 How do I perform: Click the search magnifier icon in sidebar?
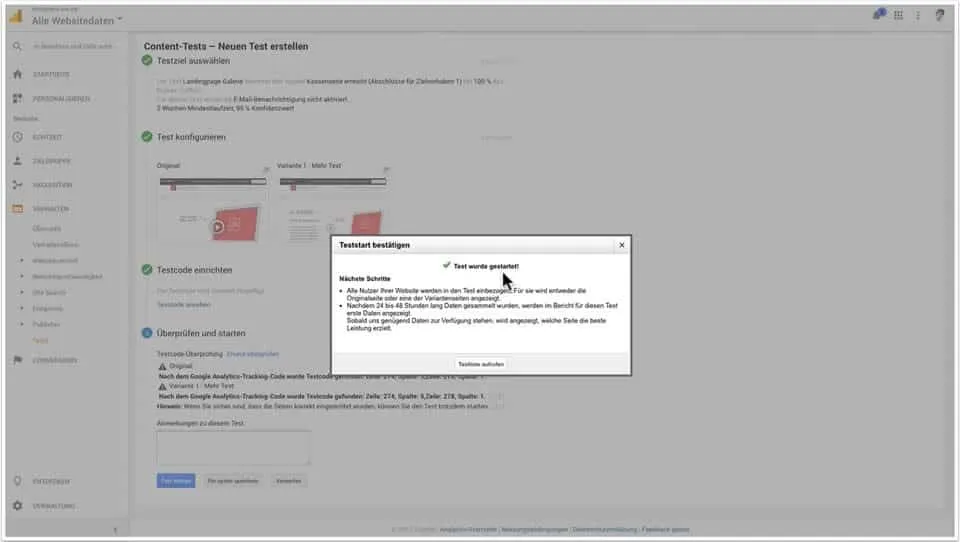coord(17,46)
